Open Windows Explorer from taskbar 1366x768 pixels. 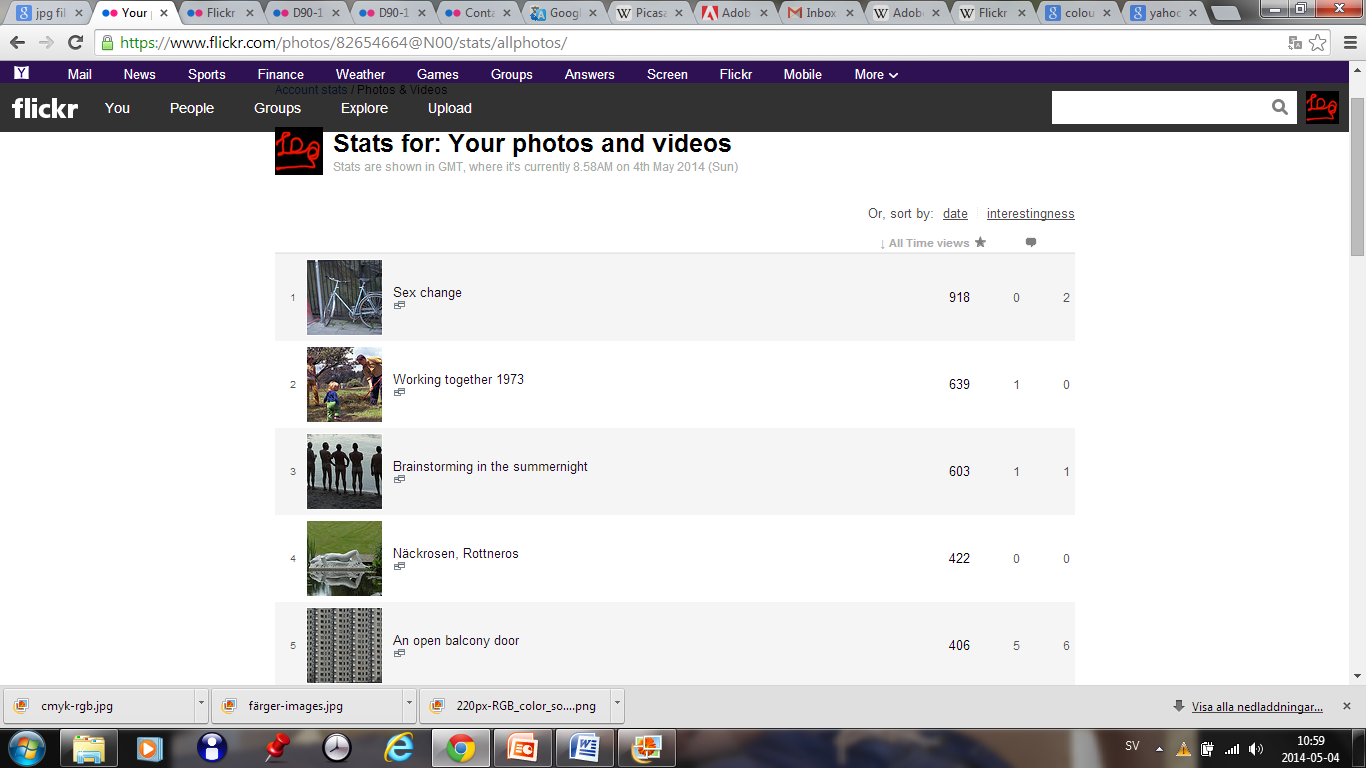pos(89,747)
